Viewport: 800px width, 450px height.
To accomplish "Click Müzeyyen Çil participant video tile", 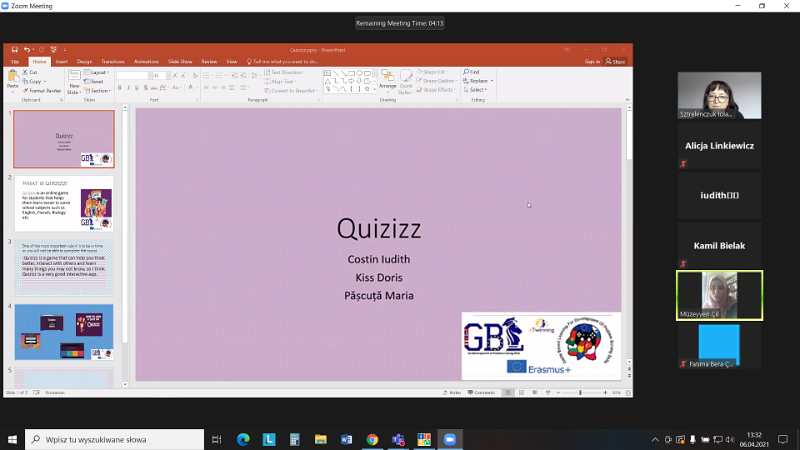I will pos(719,295).
